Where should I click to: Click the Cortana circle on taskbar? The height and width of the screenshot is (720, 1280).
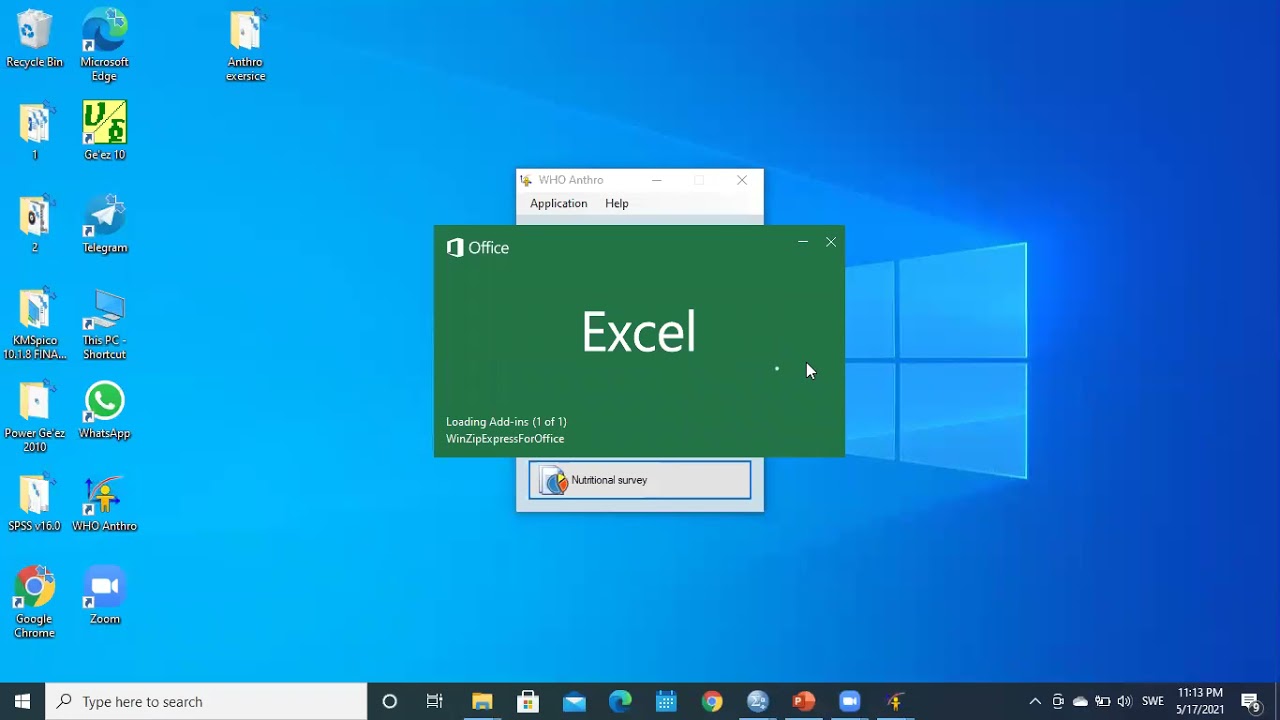(390, 701)
